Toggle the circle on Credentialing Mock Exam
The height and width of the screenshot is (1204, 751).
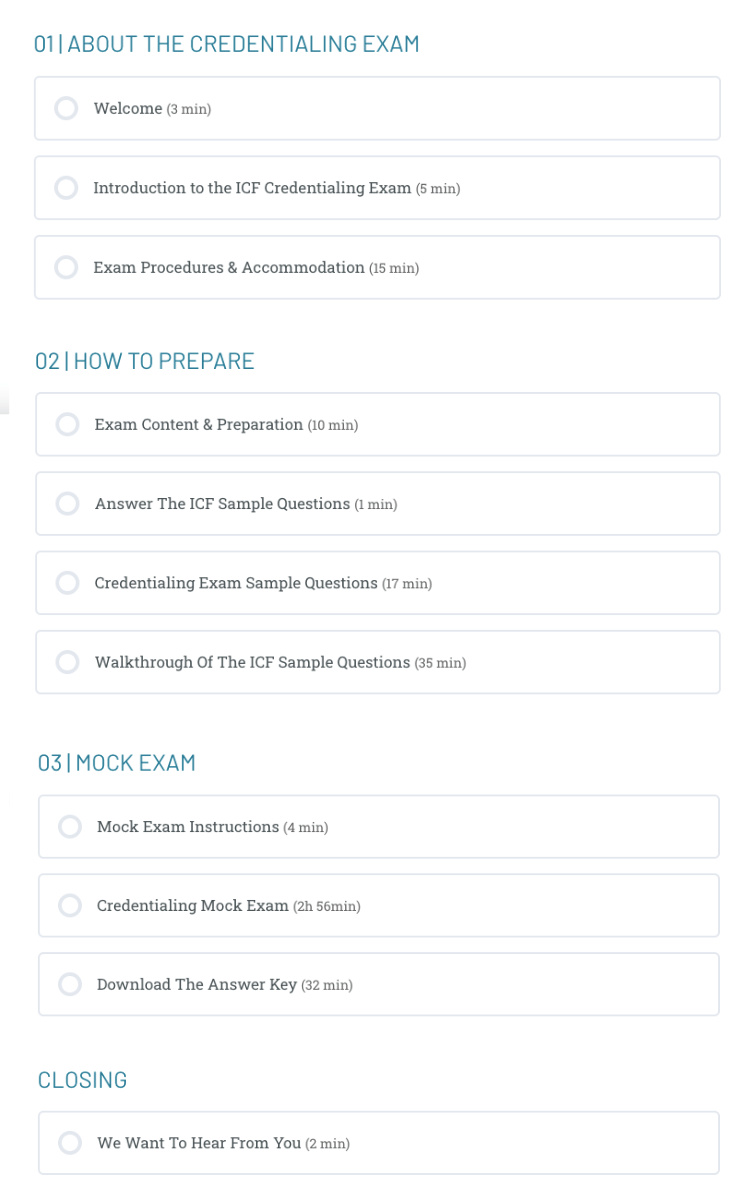pyautogui.click(x=70, y=905)
